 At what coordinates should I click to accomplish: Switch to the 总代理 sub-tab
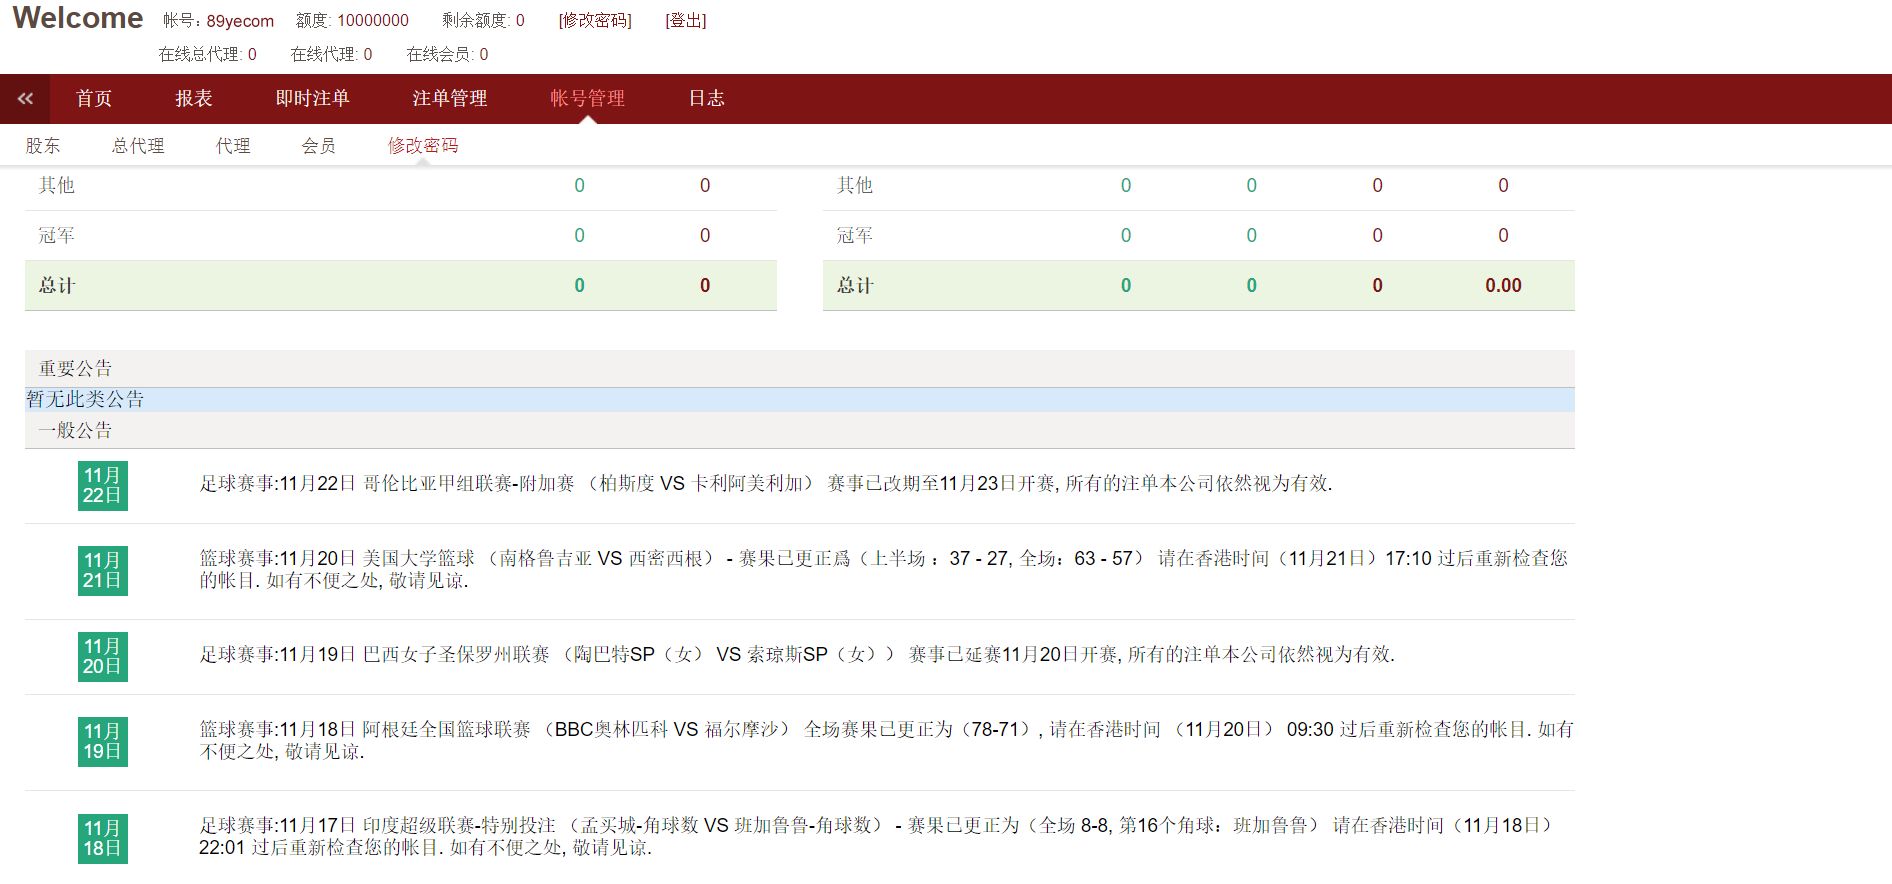138,146
